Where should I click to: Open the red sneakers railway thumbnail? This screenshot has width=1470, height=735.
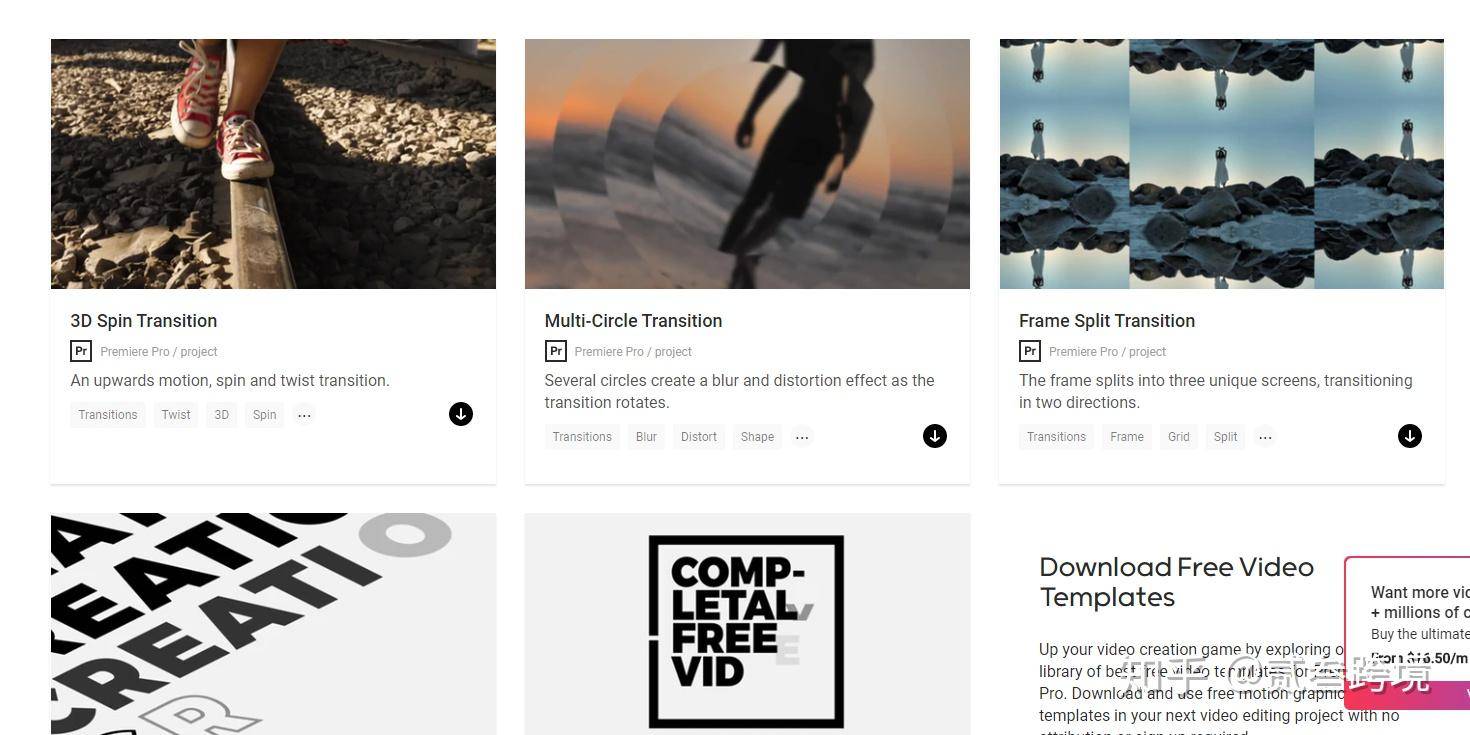[x=273, y=164]
